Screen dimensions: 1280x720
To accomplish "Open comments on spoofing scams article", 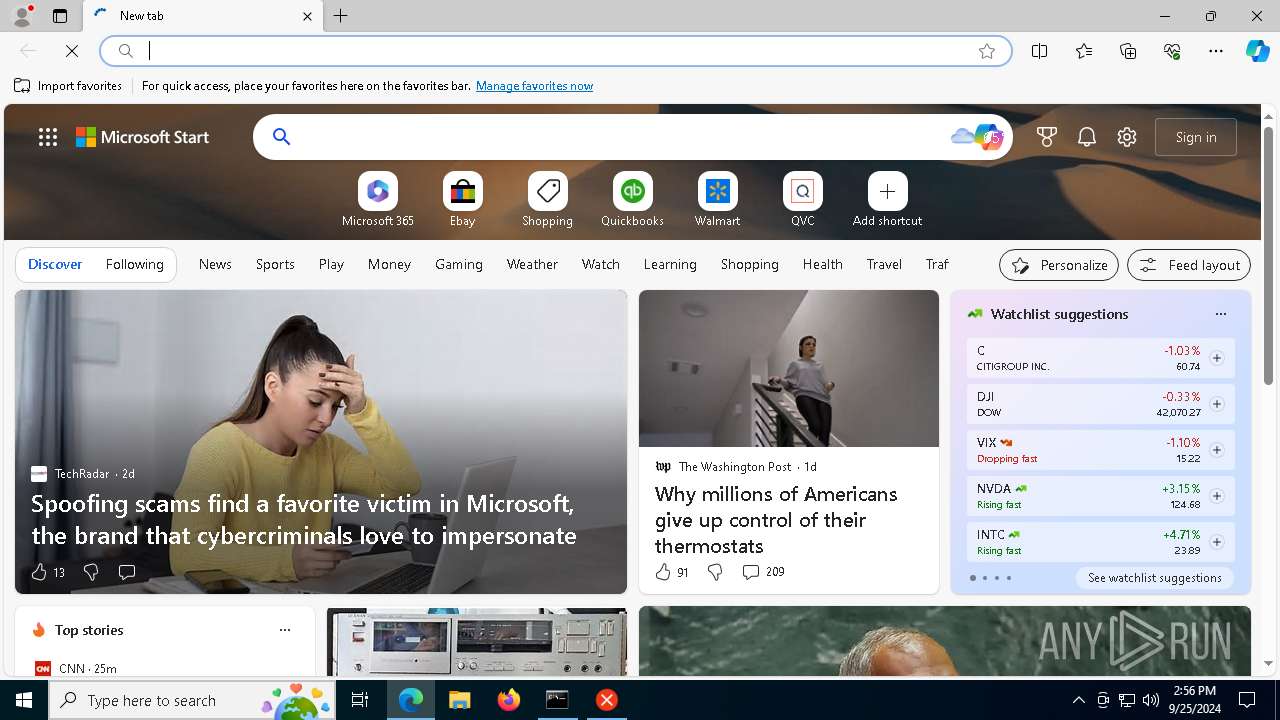I will 127,572.
